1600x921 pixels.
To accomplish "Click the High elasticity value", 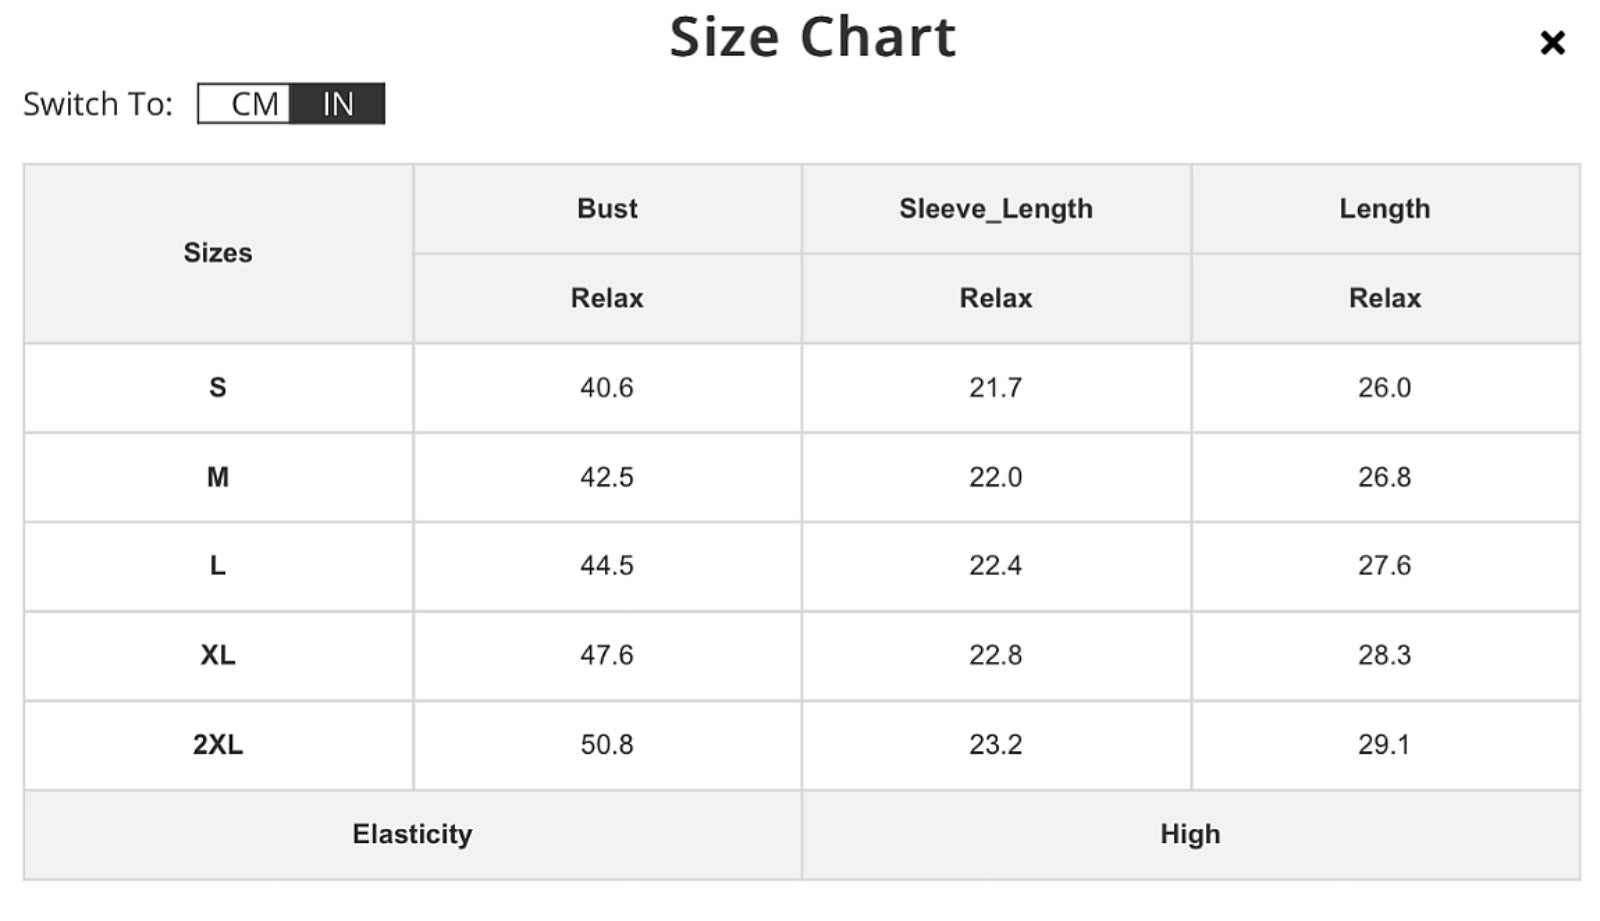I will tap(1191, 834).
